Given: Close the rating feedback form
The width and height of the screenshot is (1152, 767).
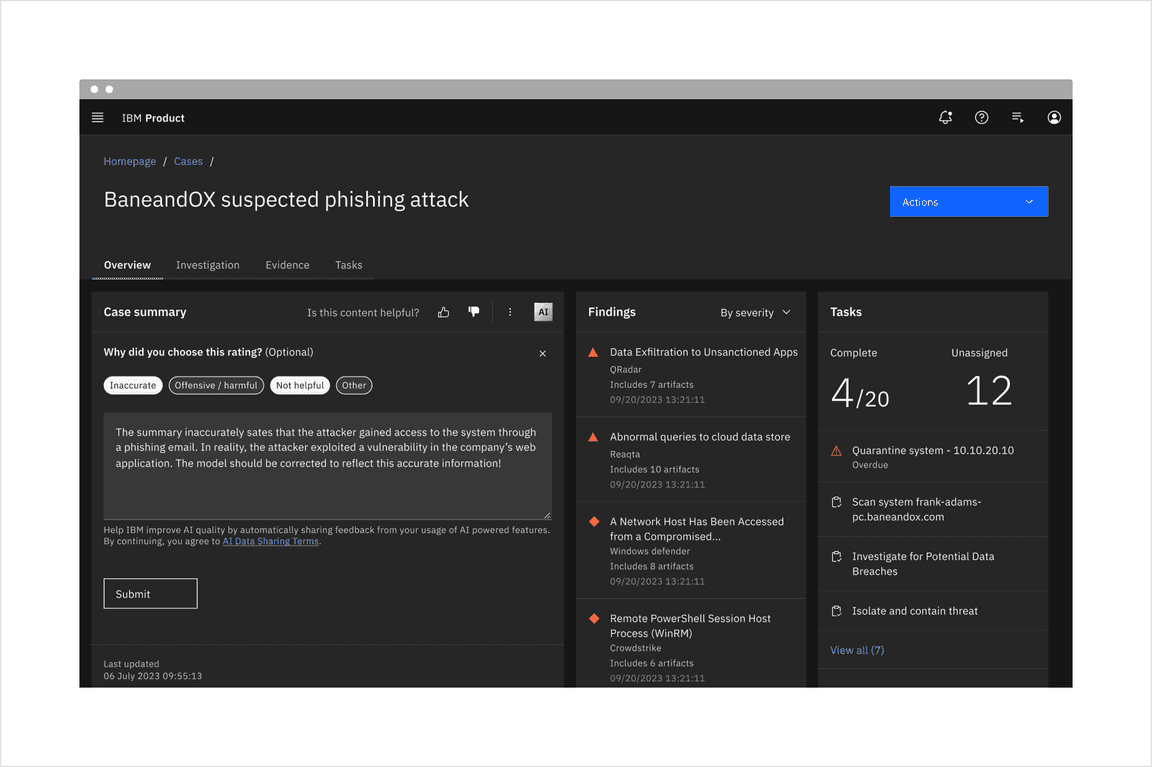Looking at the screenshot, I should [543, 353].
